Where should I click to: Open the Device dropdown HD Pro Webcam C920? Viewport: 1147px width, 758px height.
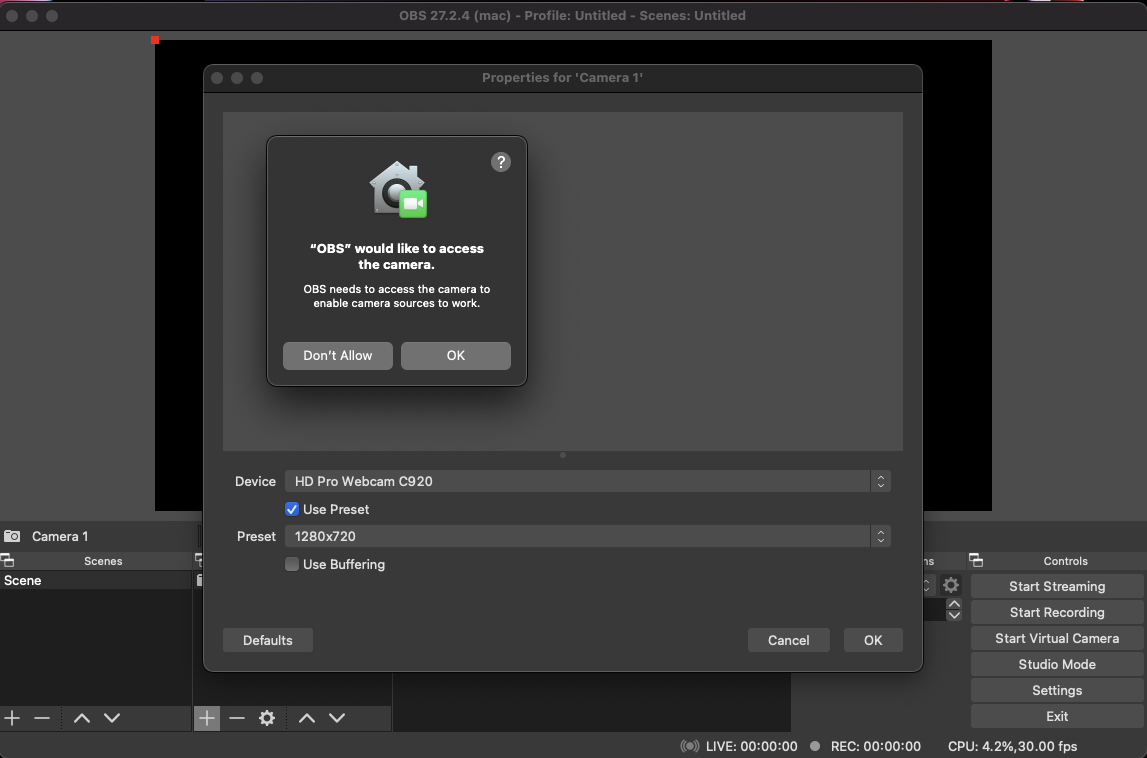(x=587, y=481)
